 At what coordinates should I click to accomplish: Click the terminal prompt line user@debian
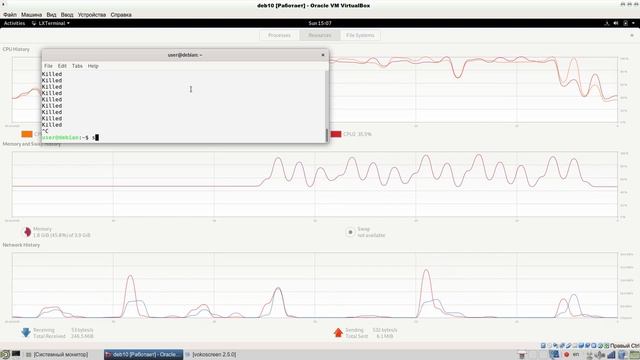(69, 138)
